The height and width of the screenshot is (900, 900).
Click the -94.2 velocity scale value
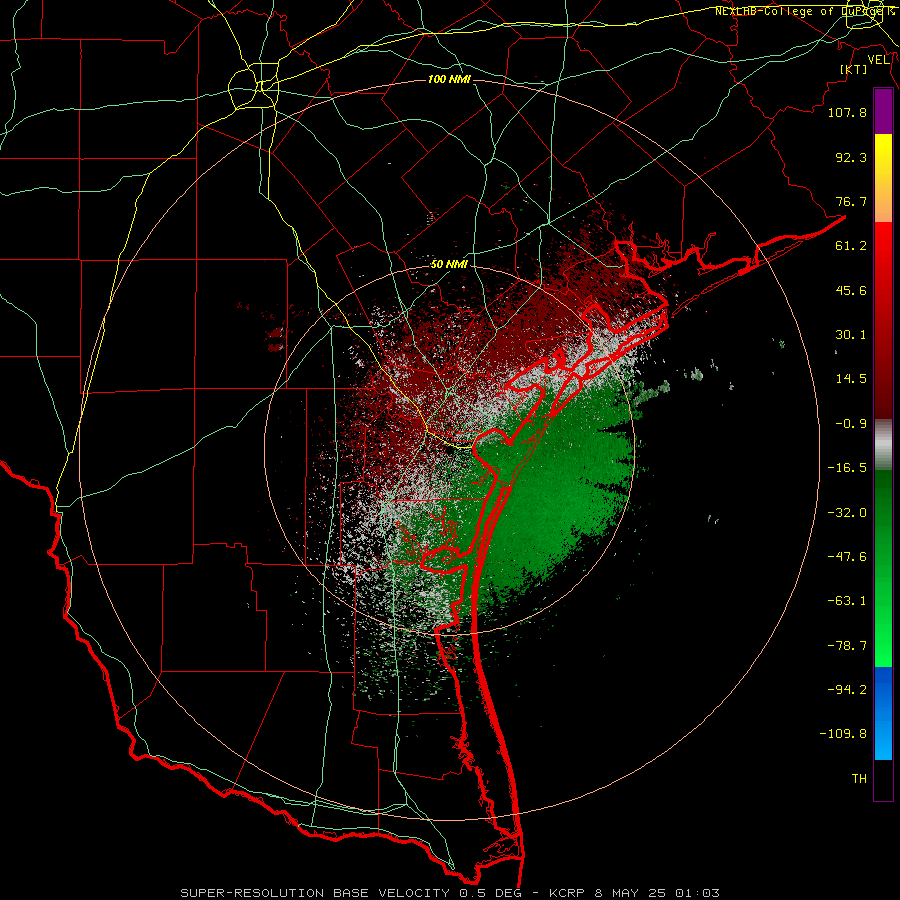point(847,690)
